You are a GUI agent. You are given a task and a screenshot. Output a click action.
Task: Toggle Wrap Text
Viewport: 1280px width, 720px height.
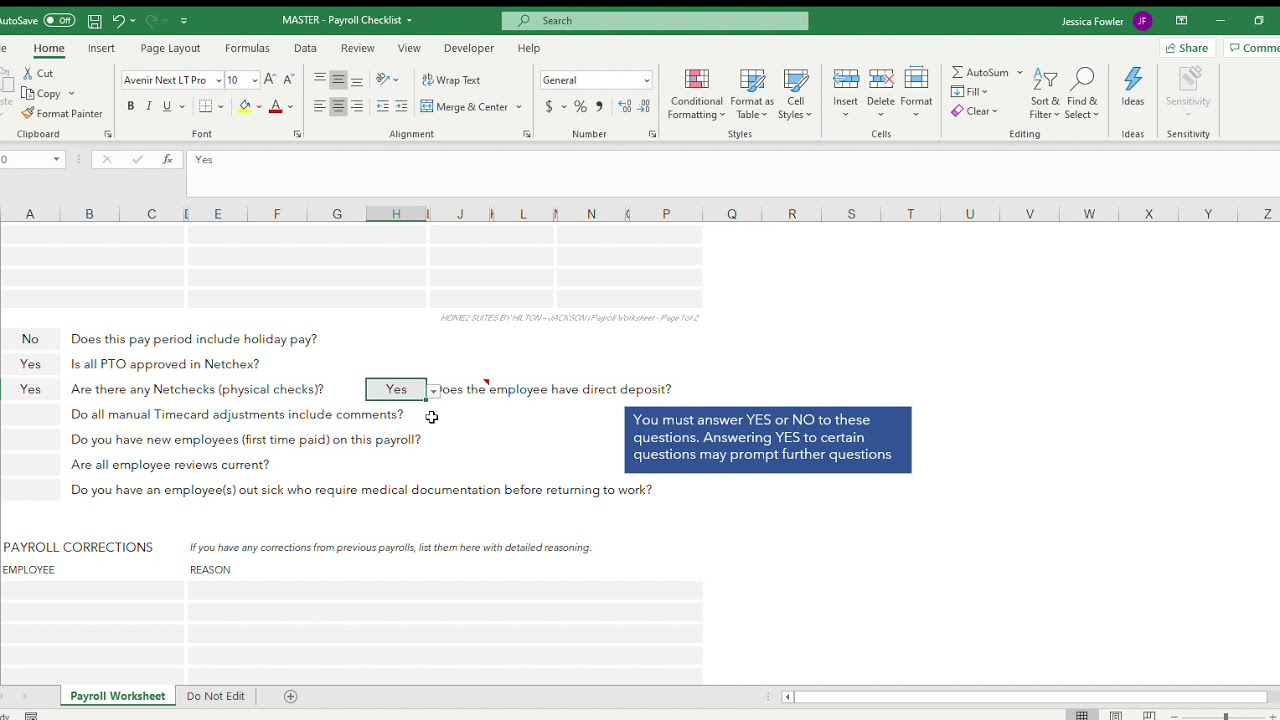(x=451, y=80)
